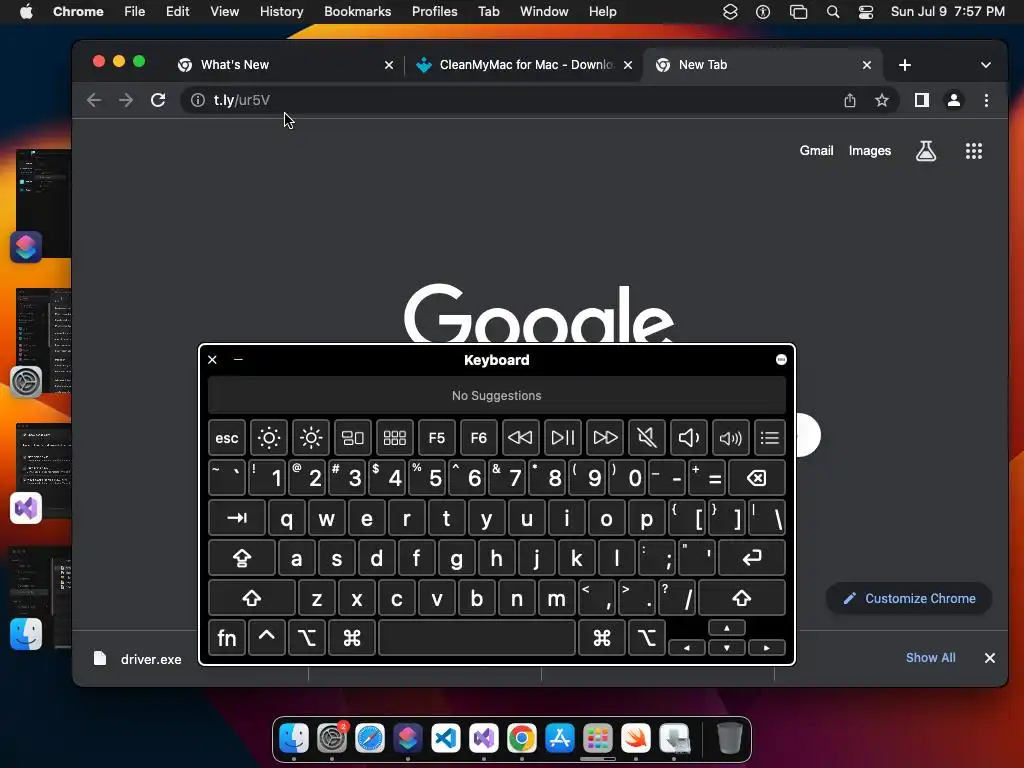Open the View menu in menu bar
1024x768 pixels.
point(224,11)
